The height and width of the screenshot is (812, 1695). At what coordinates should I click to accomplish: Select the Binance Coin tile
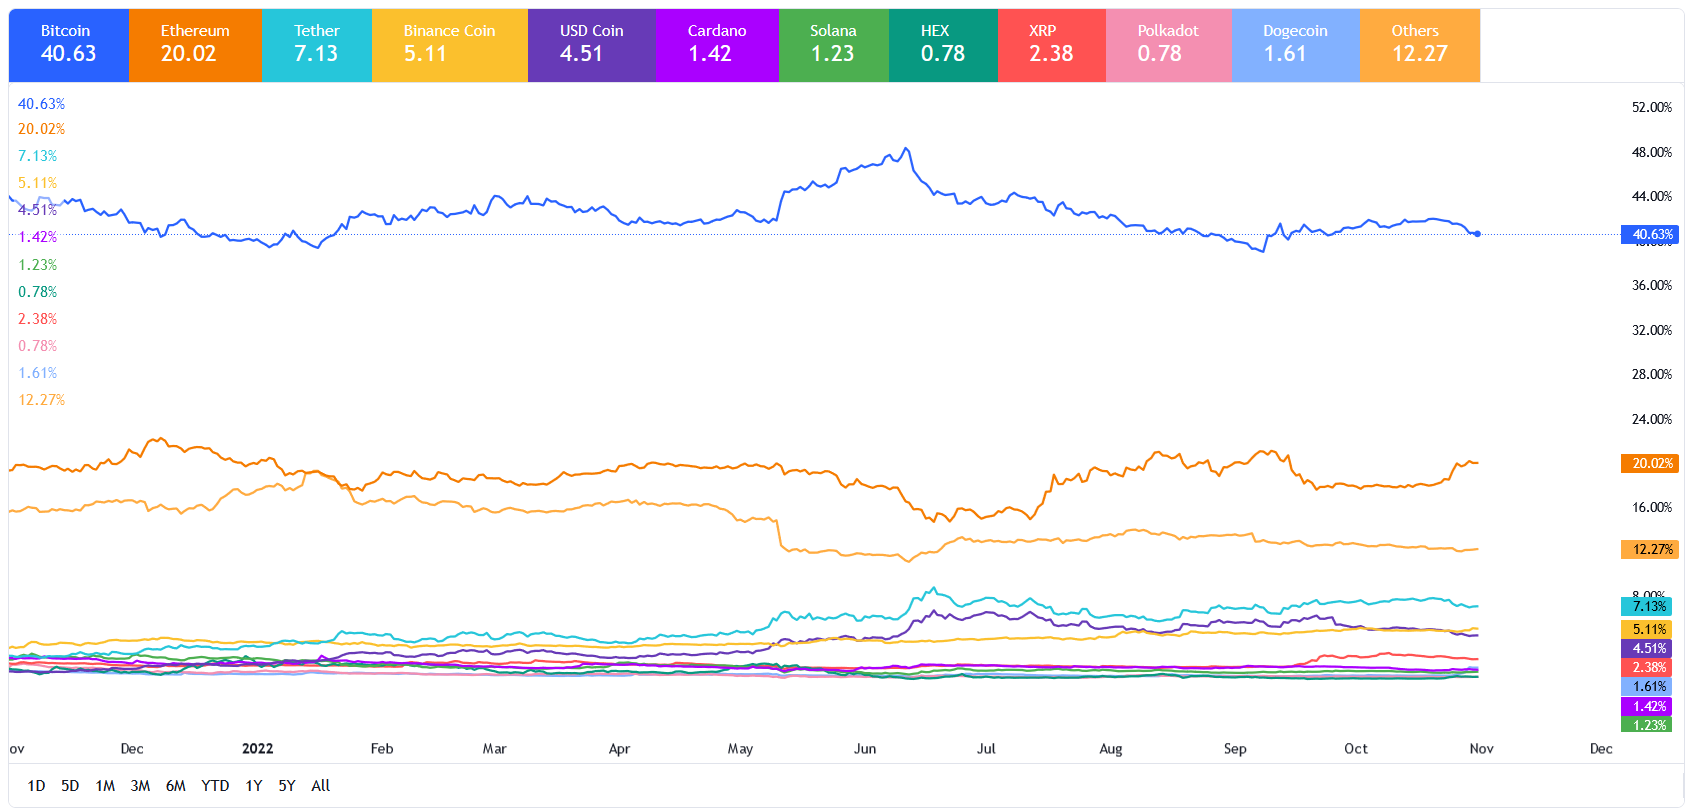pyautogui.click(x=449, y=45)
